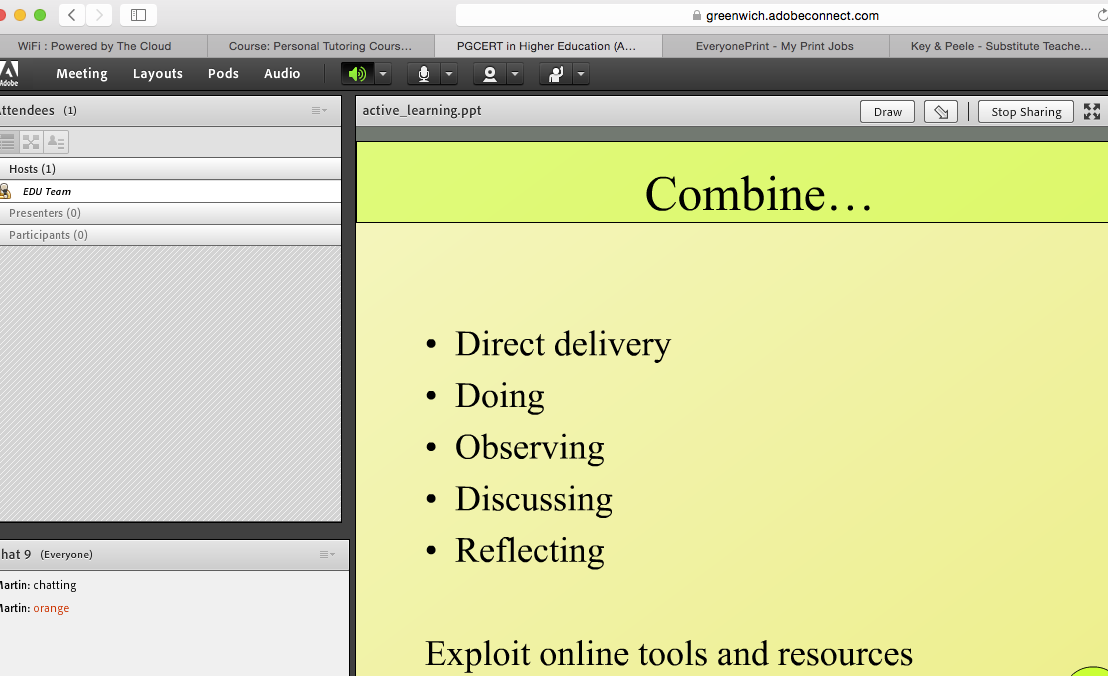Toggle the microphone button
Viewport: 1108px width, 676px height.
424,74
